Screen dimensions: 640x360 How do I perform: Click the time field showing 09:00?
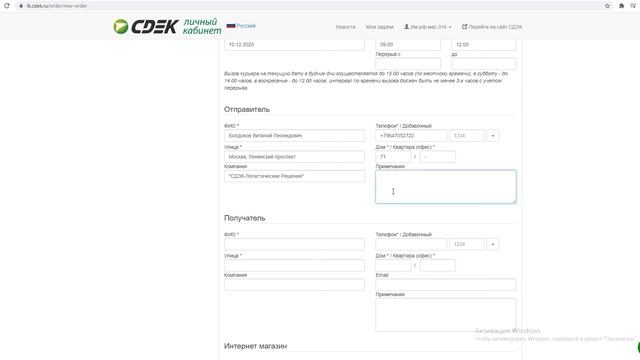click(408, 44)
